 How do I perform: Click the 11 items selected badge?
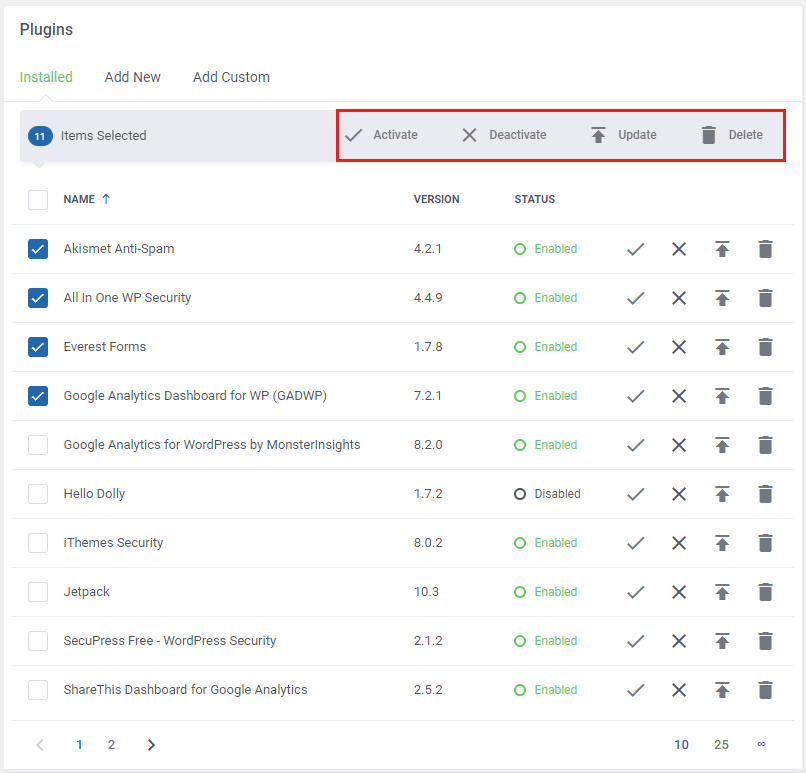click(40, 136)
